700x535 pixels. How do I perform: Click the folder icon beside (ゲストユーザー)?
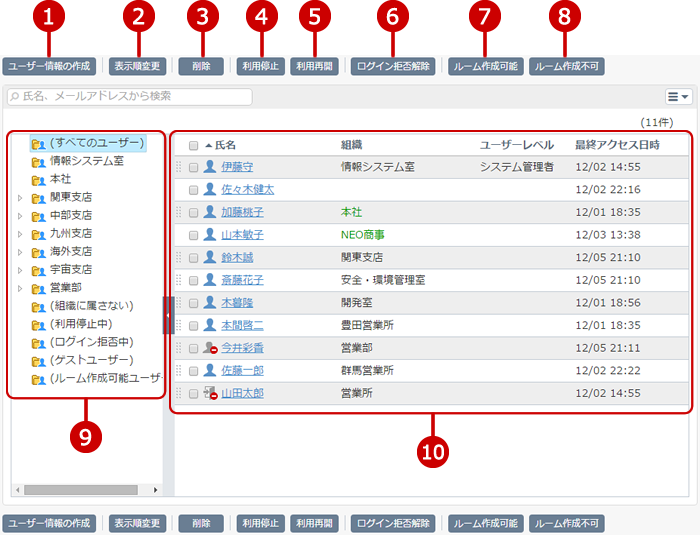coord(38,360)
